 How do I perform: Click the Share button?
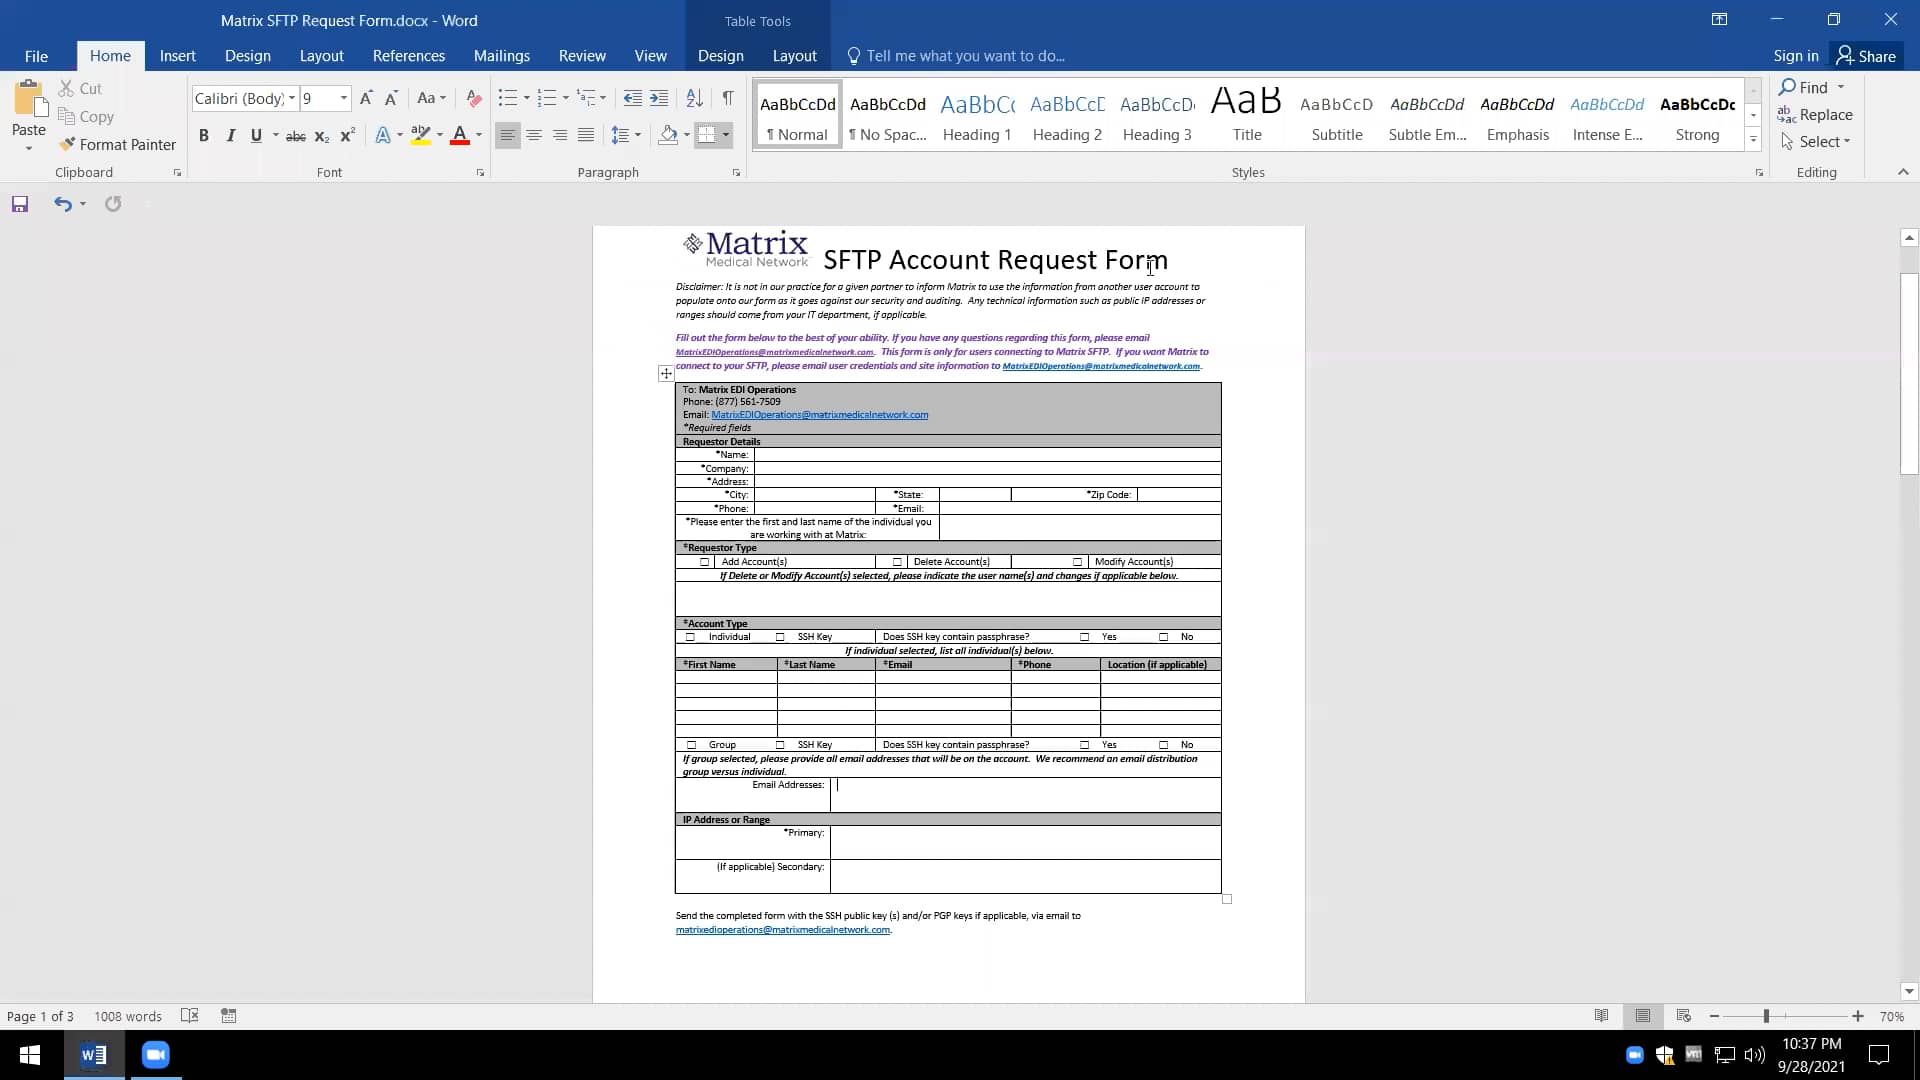(1869, 55)
